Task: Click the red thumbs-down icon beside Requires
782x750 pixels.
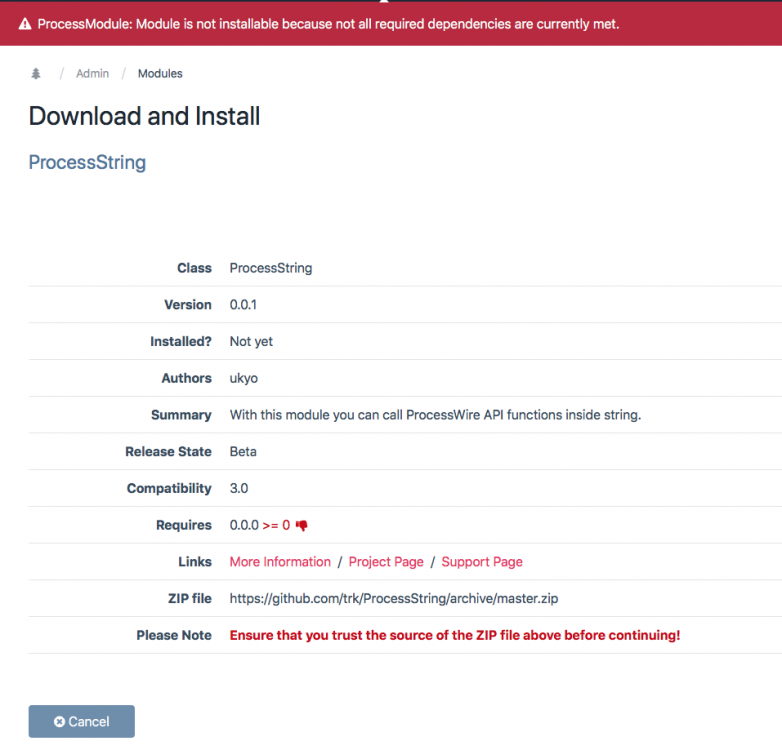Action: pos(301,525)
